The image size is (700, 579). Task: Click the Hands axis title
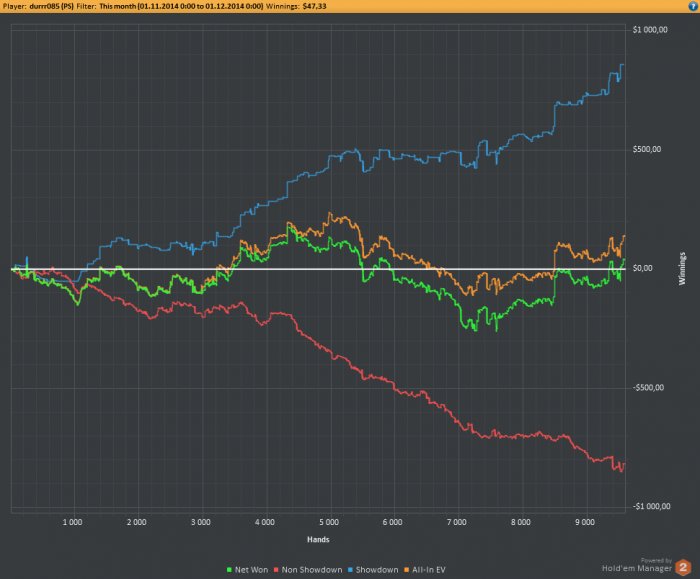tap(318, 539)
